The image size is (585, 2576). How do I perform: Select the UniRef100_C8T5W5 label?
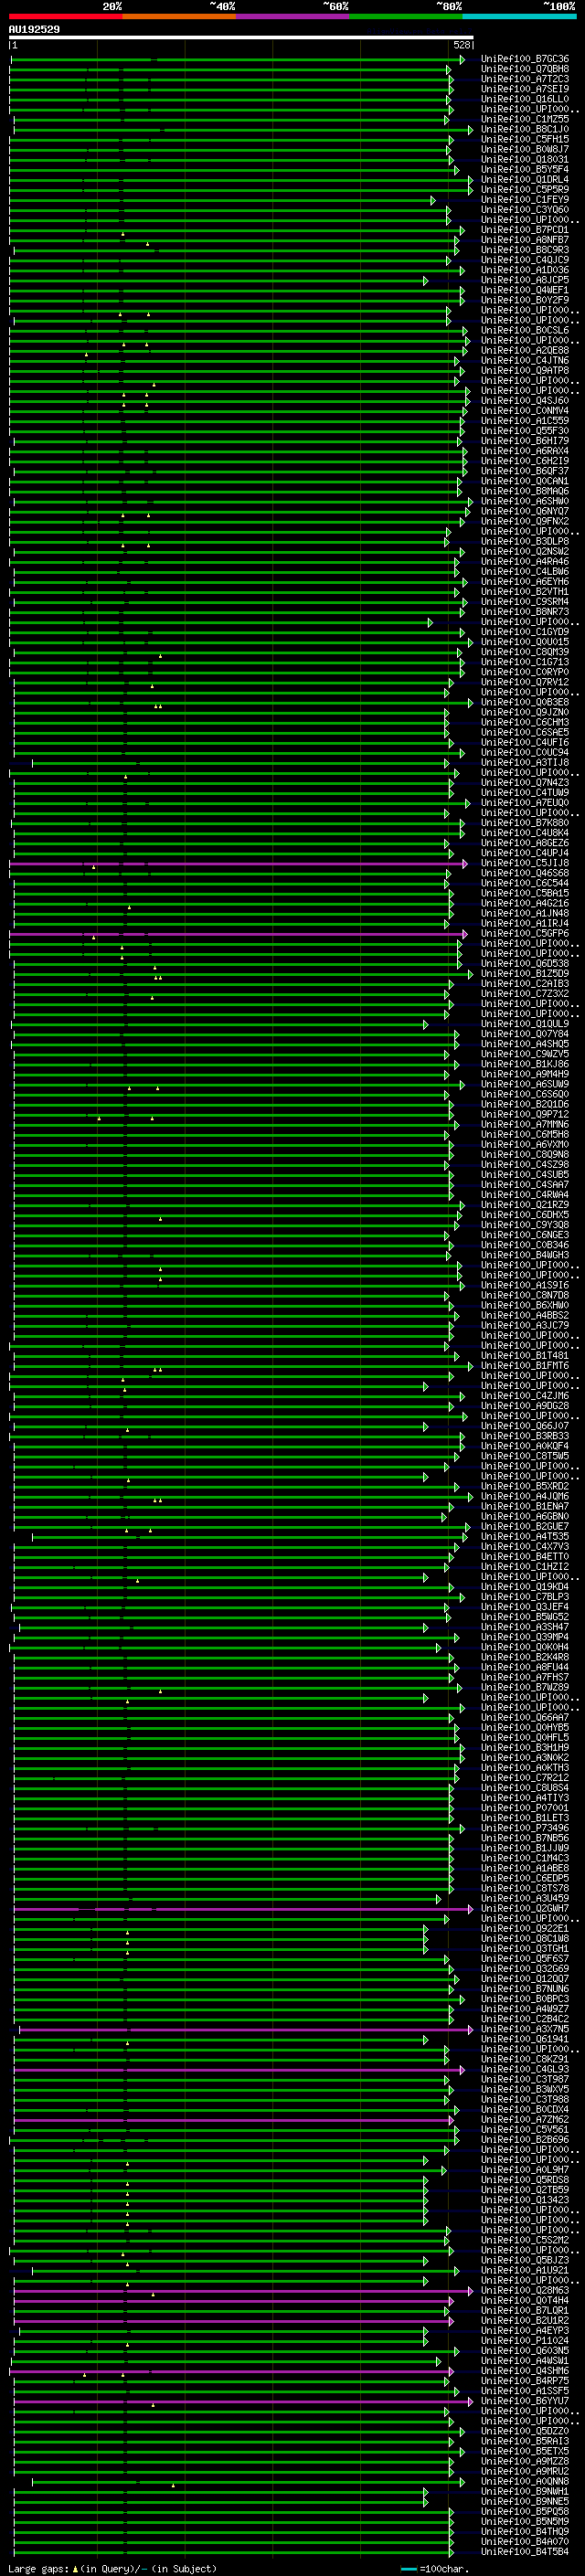tap(525, 1456)
